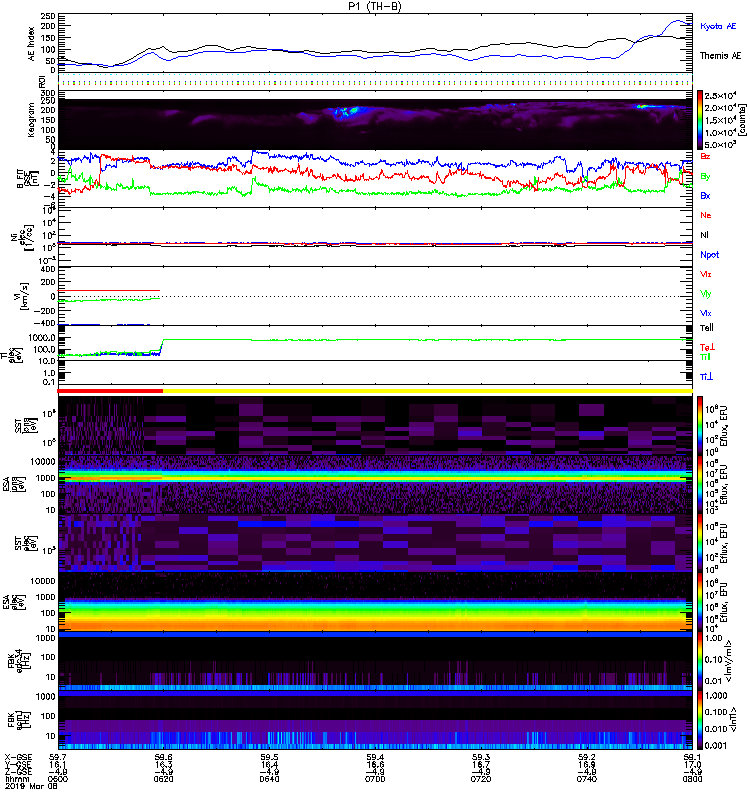Click the 0620 time tick label

163,779
